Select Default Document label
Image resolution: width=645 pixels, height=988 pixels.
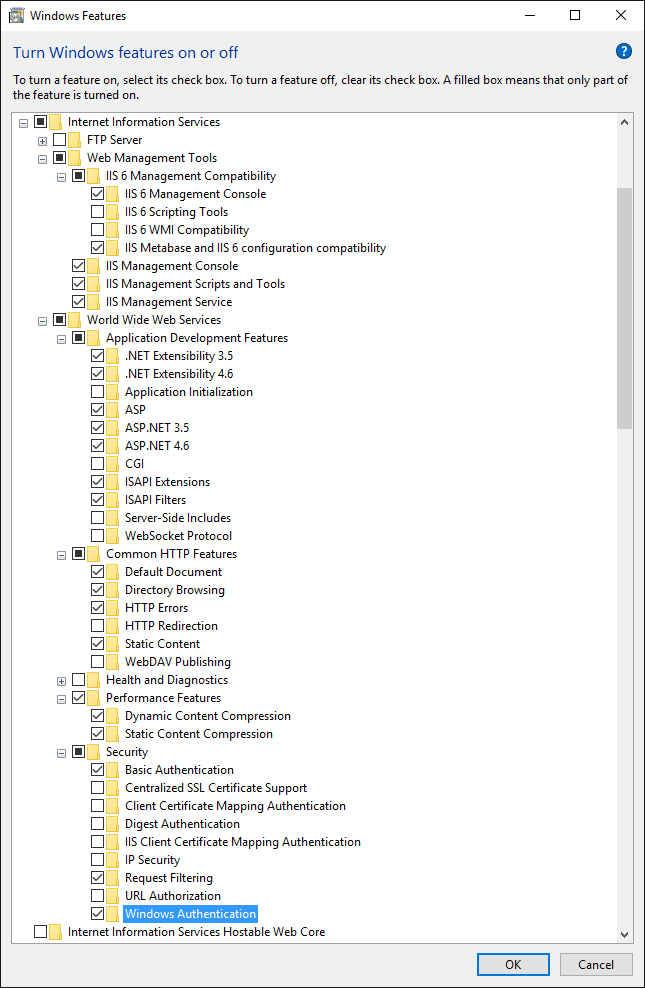[173, 572]
